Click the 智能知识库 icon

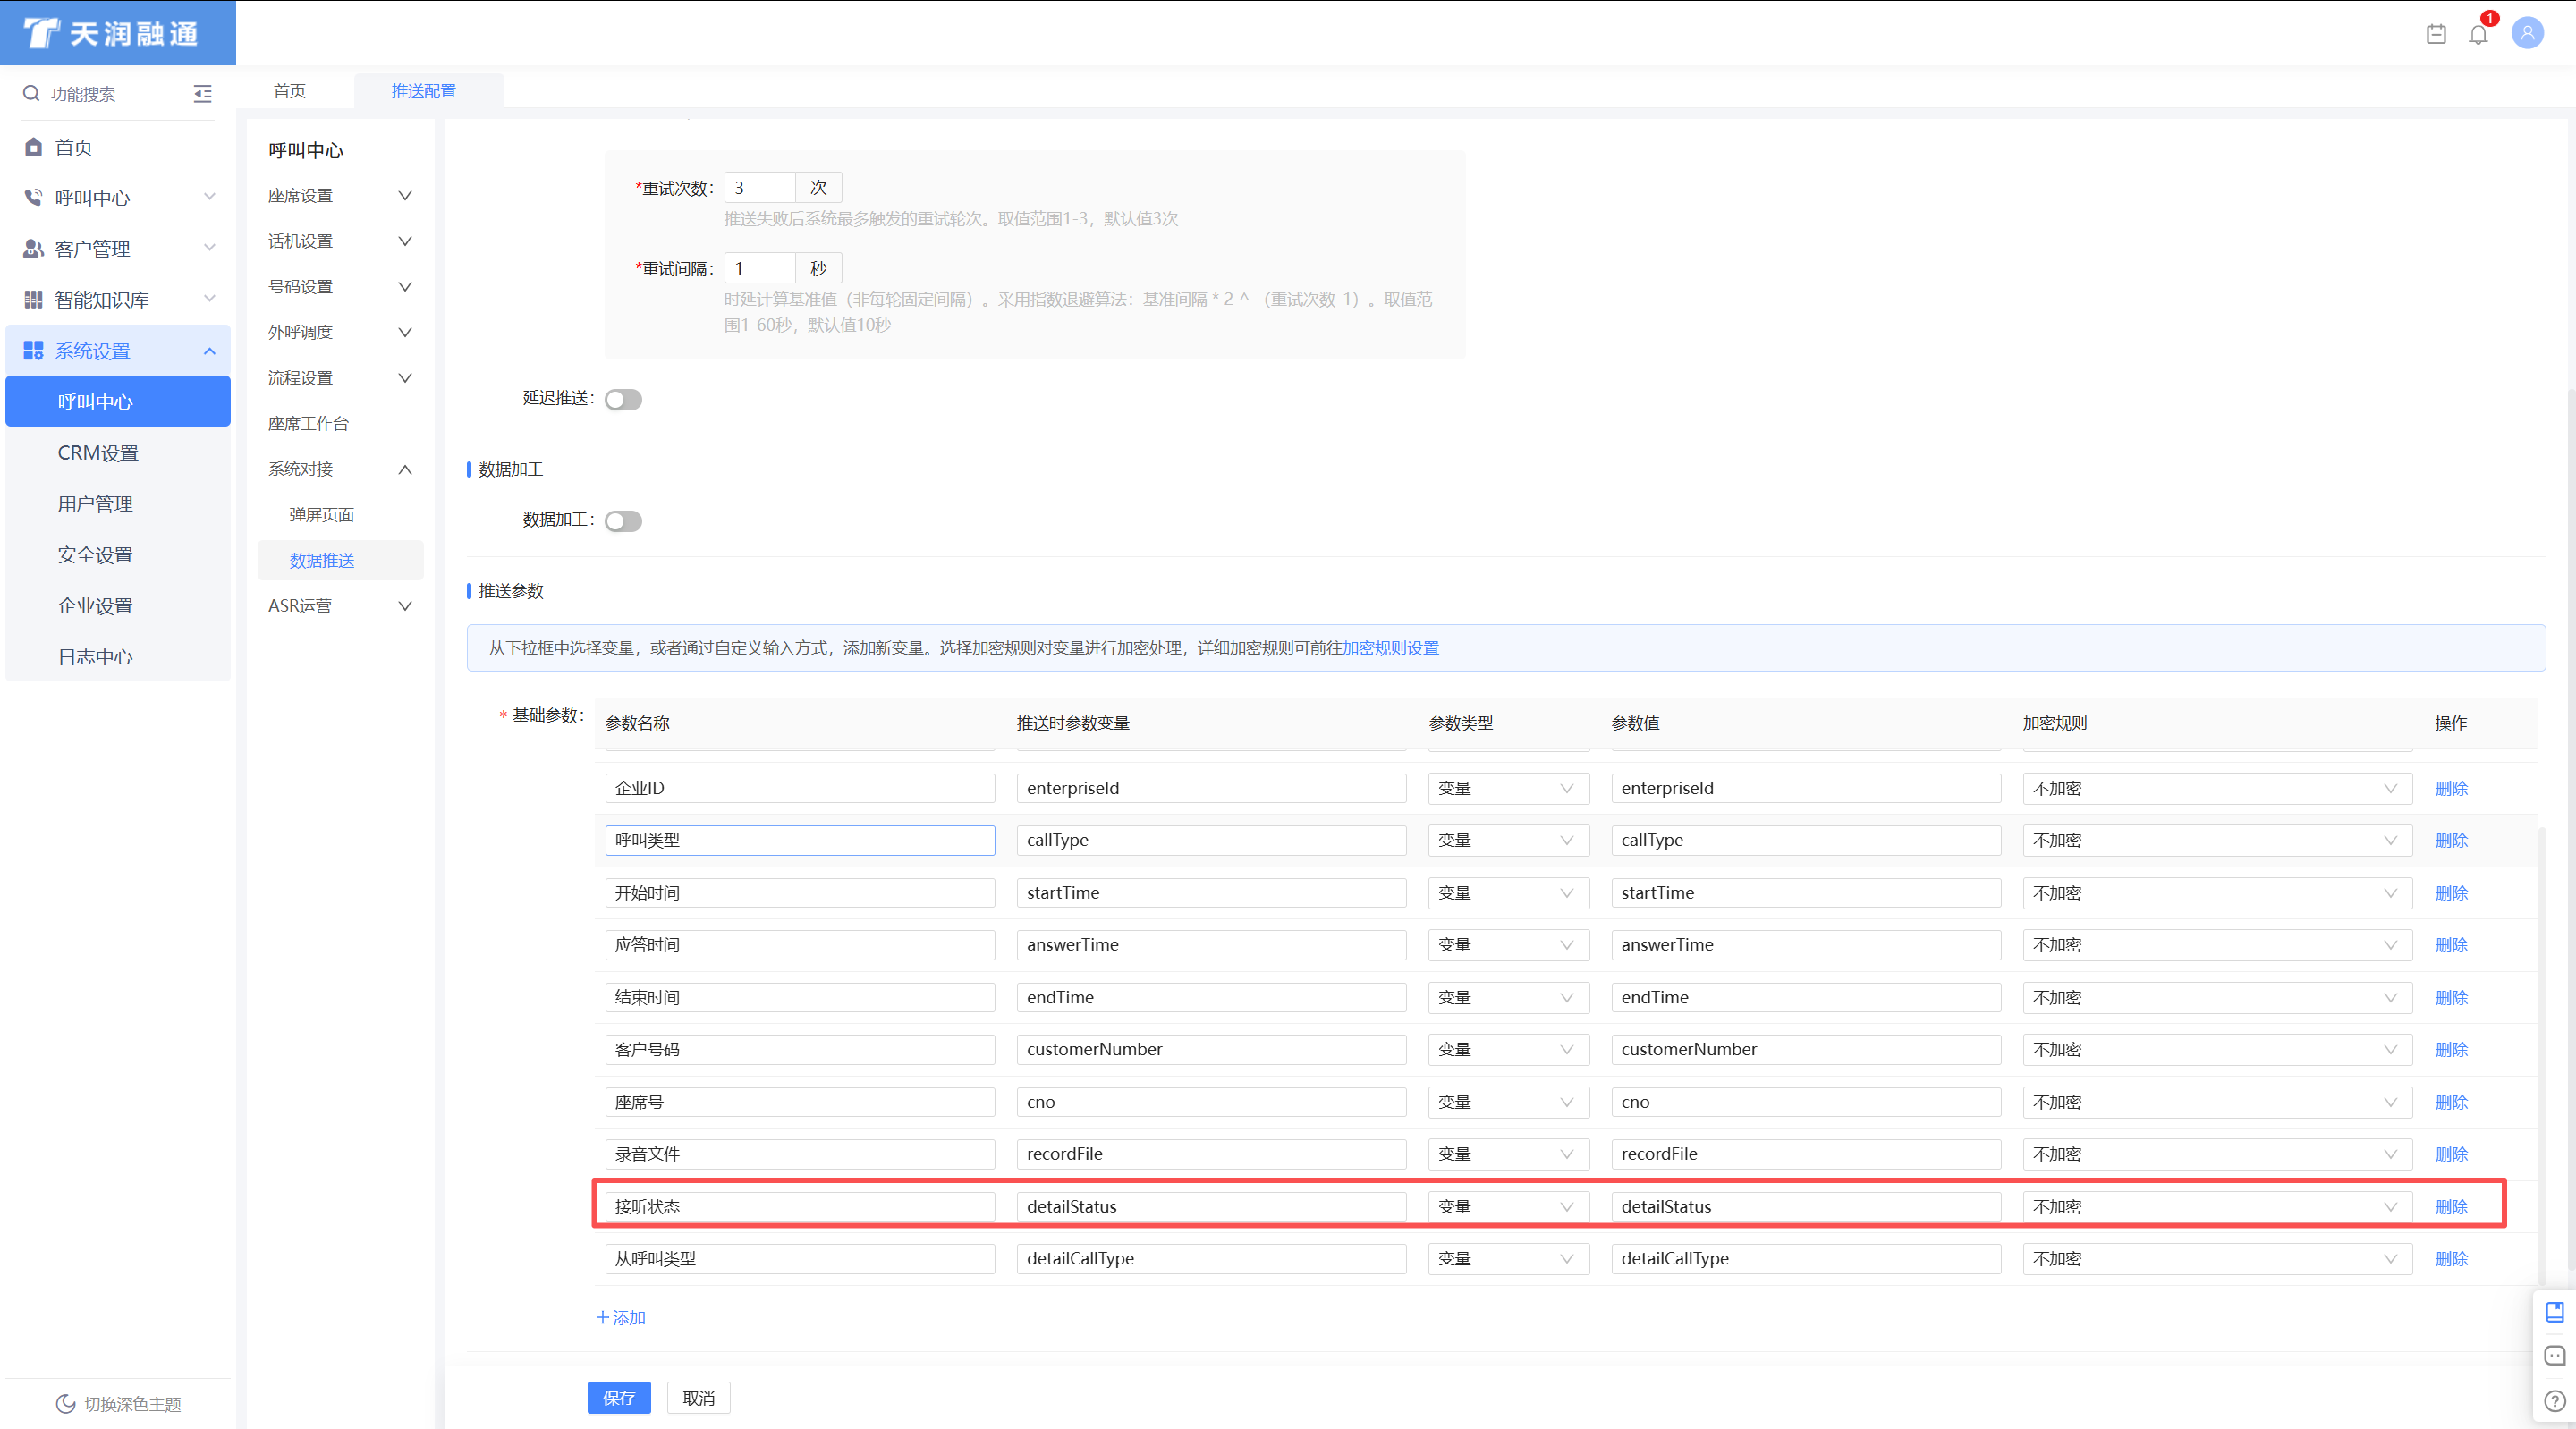[x=33, y=300]
